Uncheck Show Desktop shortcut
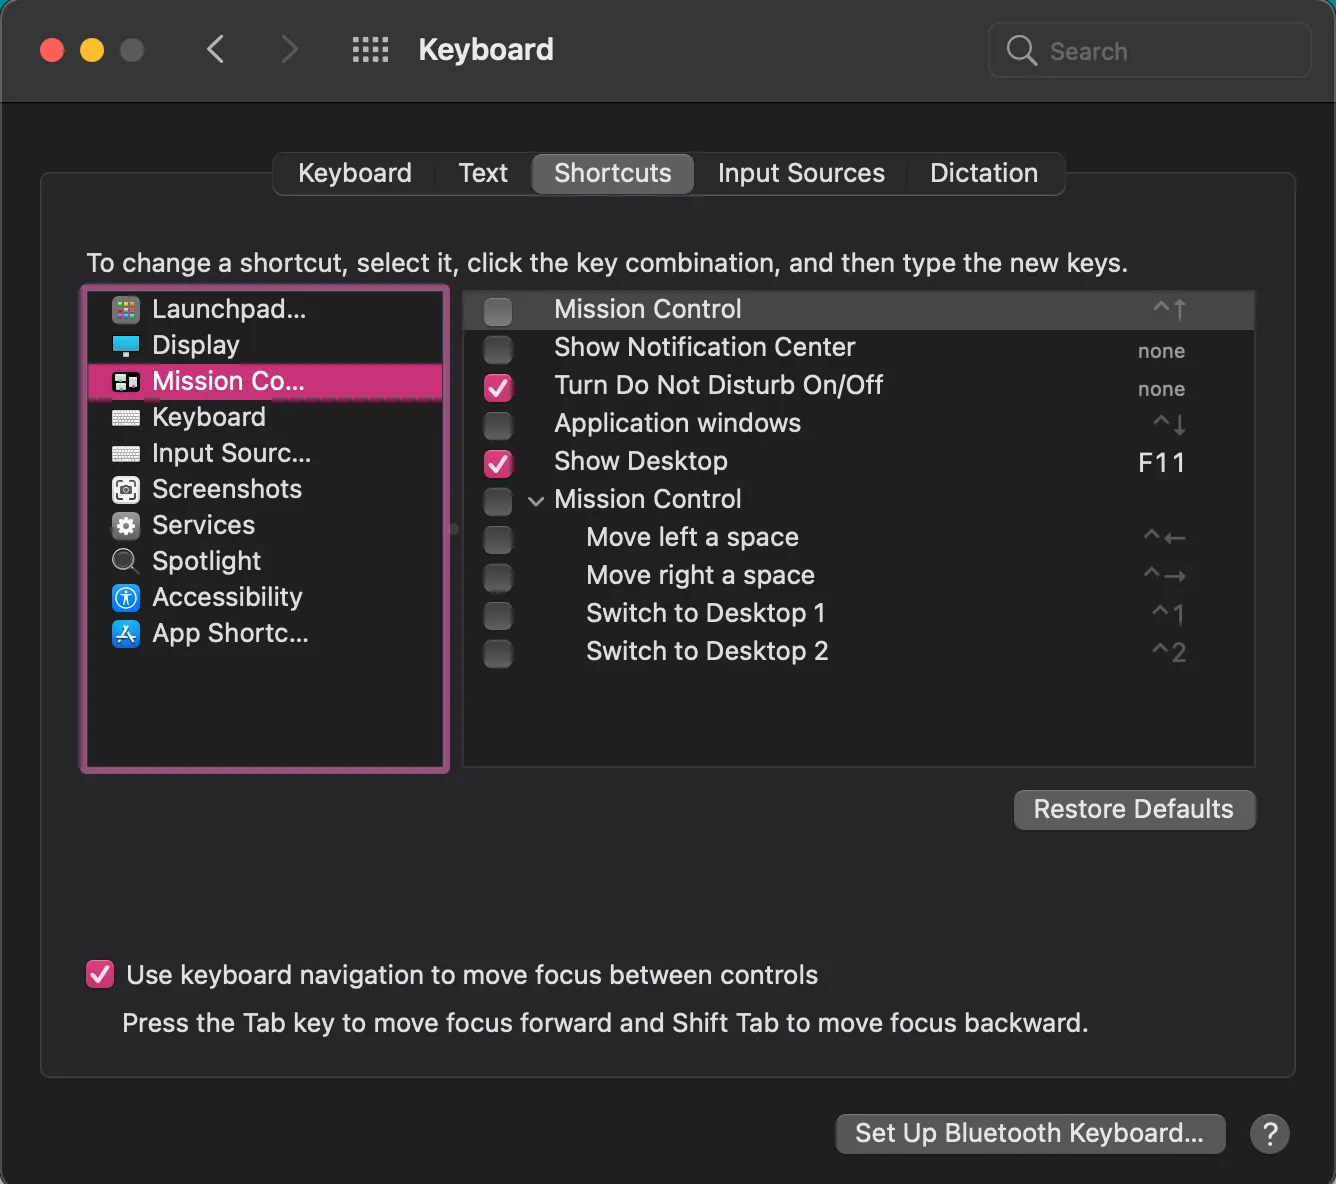Viewport: 1336px width, 1184px height. (x=498, y=463)
